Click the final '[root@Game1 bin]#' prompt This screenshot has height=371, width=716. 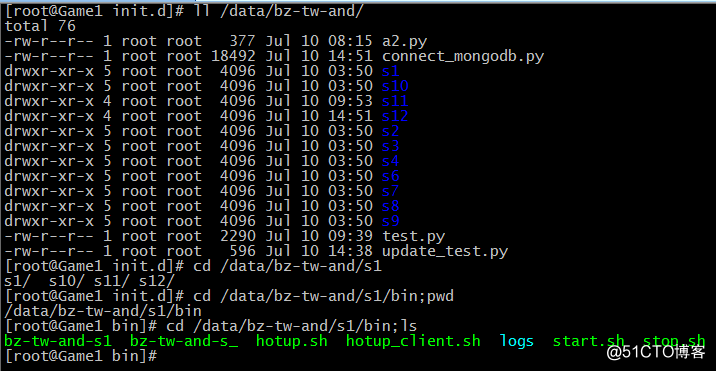point(81,356)
